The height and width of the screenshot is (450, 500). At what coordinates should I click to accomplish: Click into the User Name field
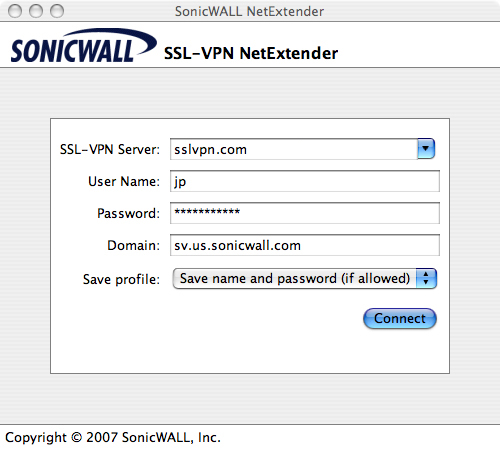pos(305,181)
